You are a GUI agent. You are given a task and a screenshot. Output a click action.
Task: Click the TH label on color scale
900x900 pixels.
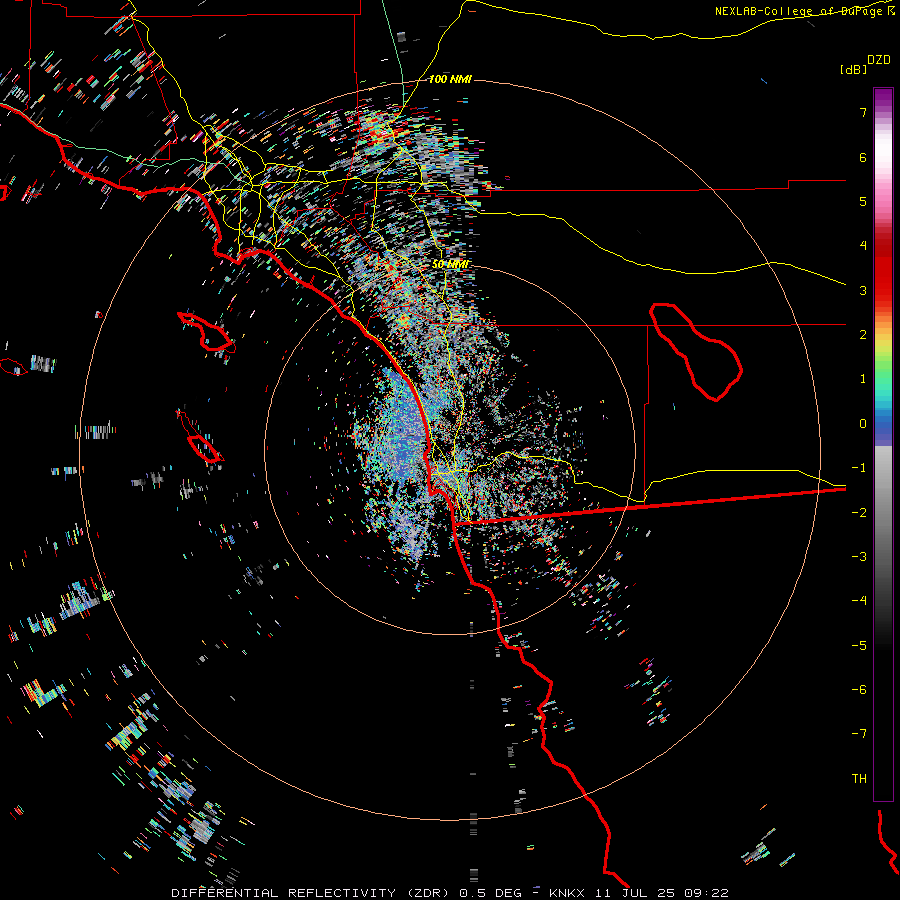point(859,779)
